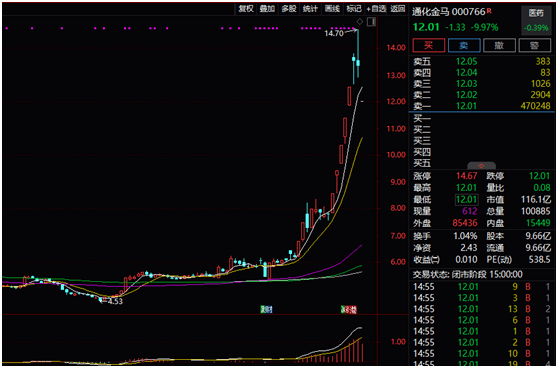Click the 跌停 limit-down value 12.01
This screenshot has width=558, height=368.
tap(539, 176)
